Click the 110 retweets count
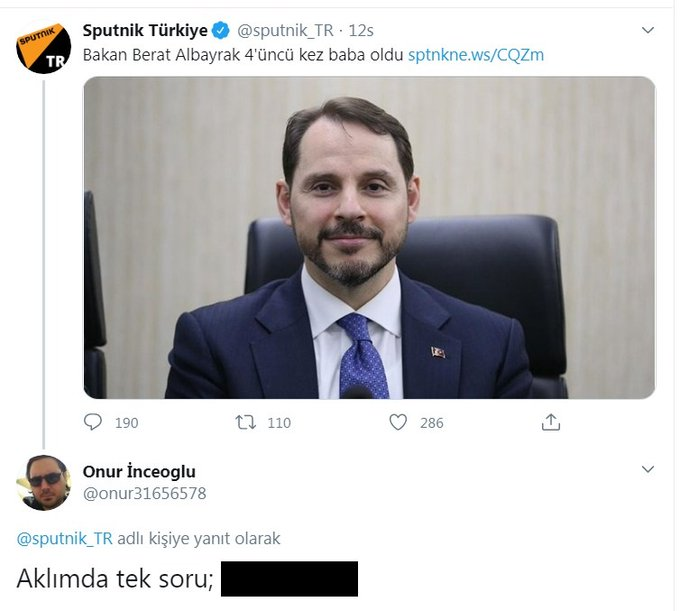The height and width of the screenshot is (611, 680). tap(279, 423)
